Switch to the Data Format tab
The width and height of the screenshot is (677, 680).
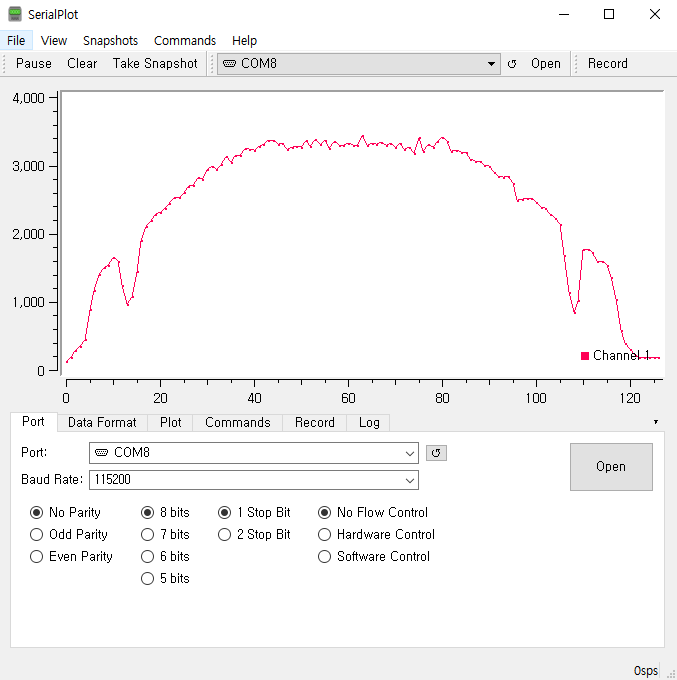tap(102, 422)
